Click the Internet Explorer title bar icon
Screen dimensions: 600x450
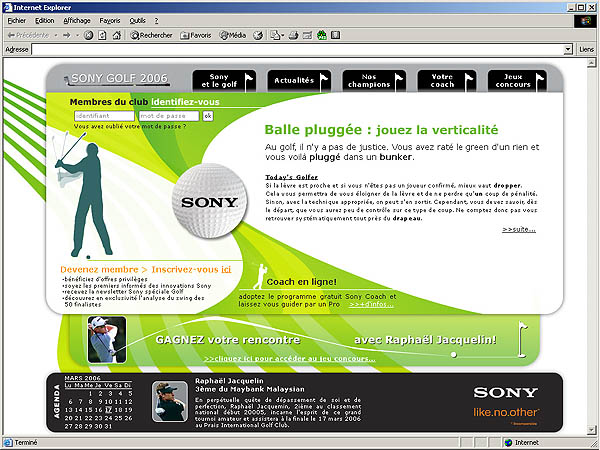7,7
